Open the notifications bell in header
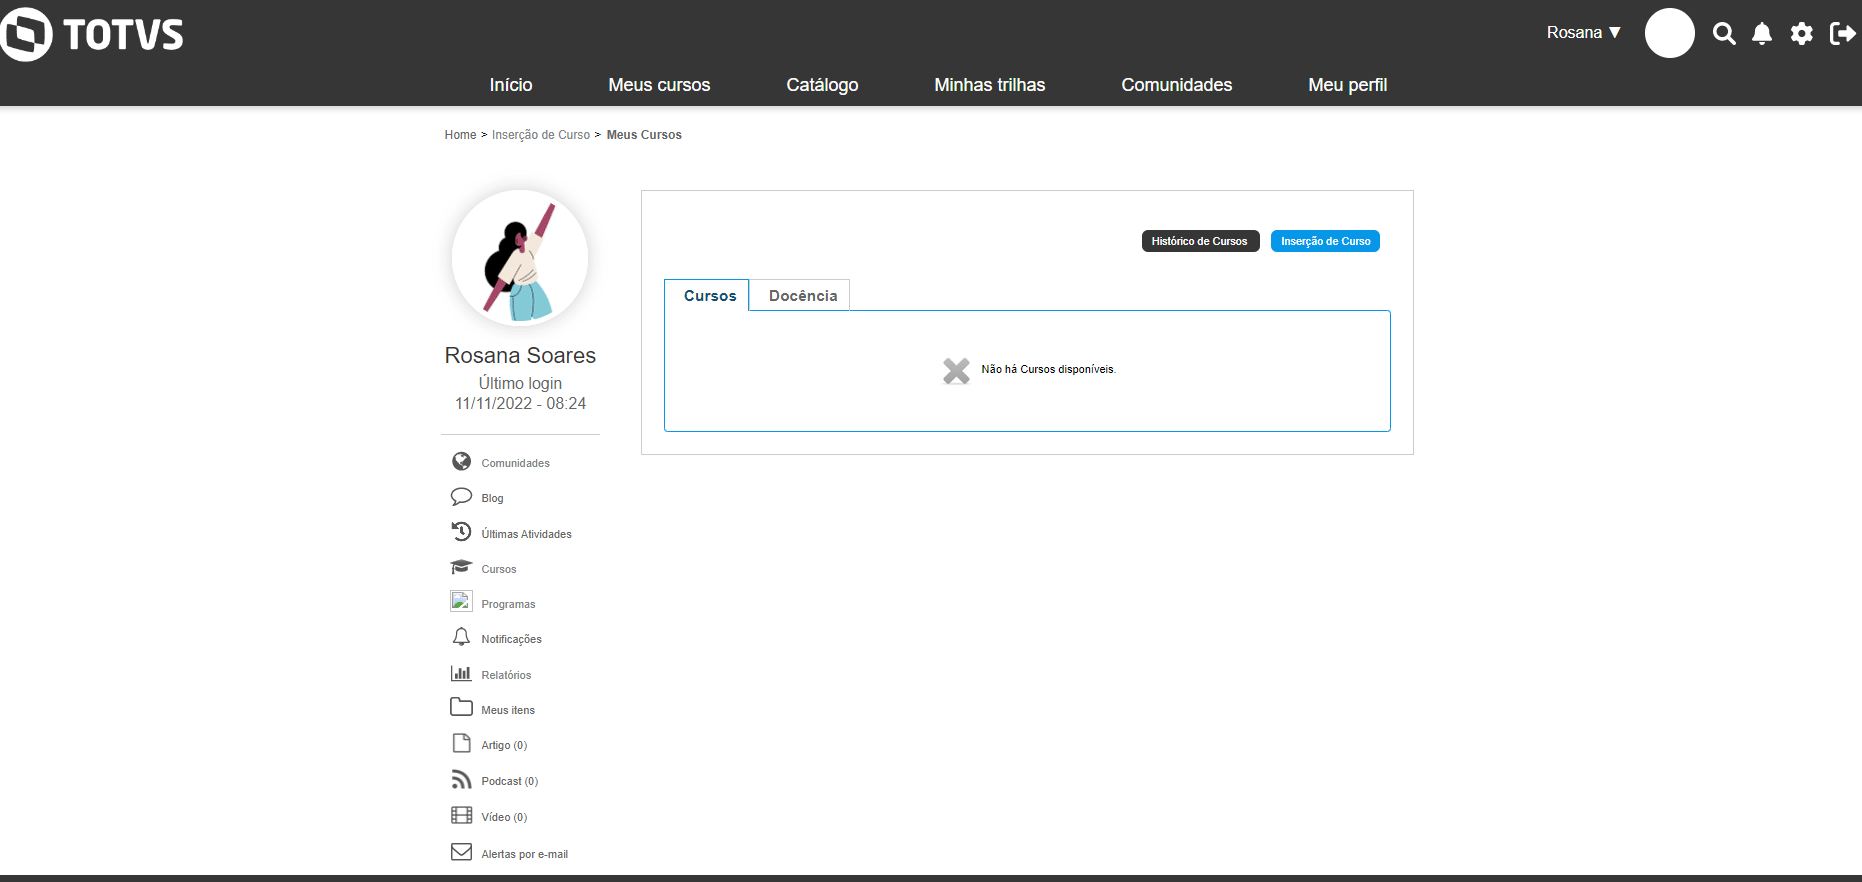 [1762, 34]
